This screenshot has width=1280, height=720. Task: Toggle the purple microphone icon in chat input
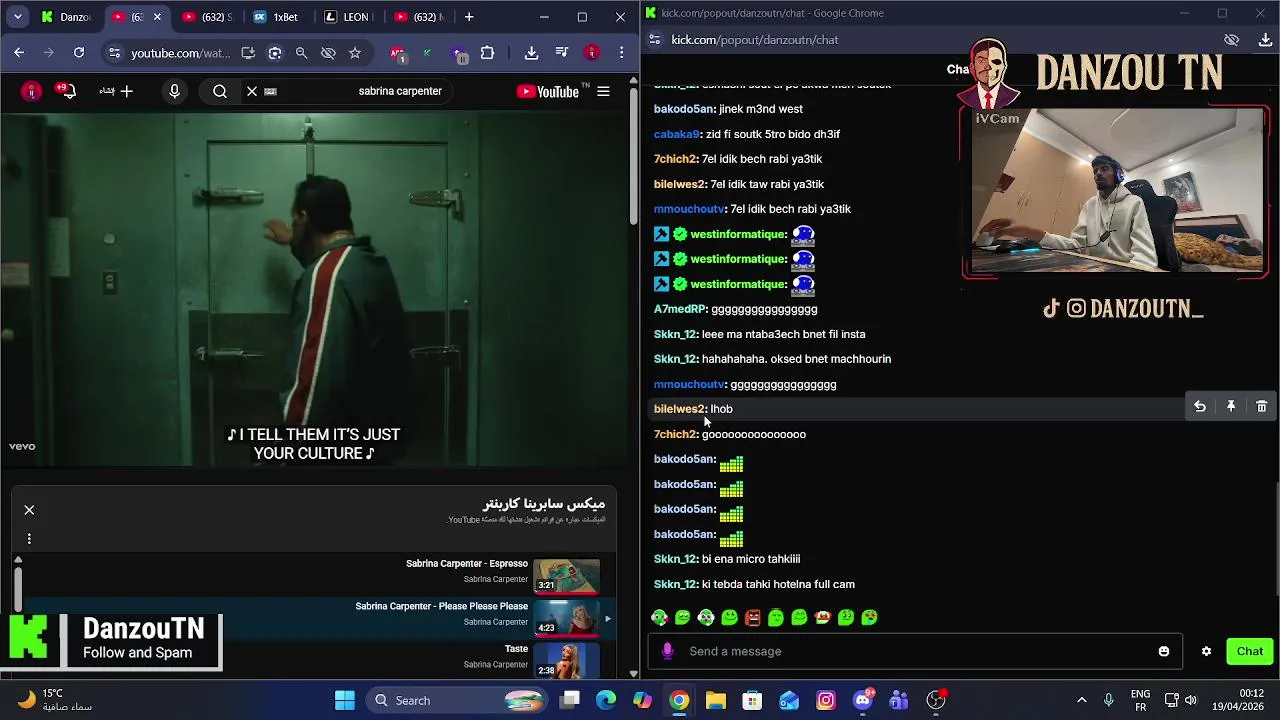(x=668, y=651)
